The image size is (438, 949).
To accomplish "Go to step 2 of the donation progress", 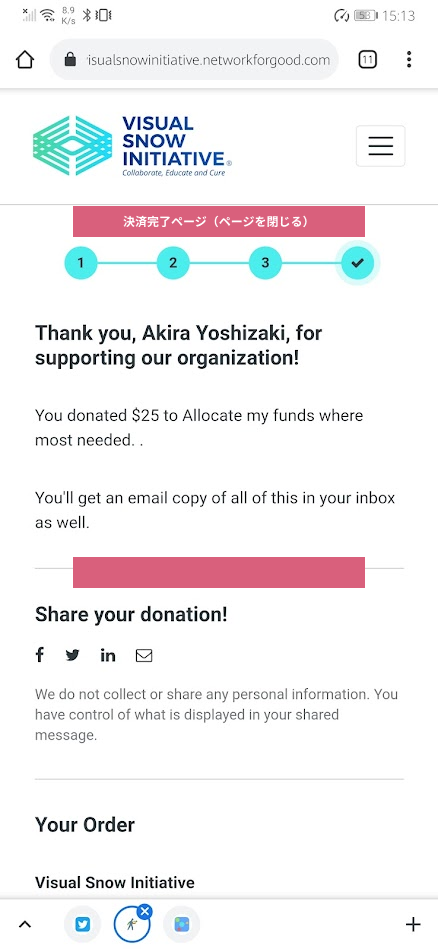I will (x=173, y=263).
